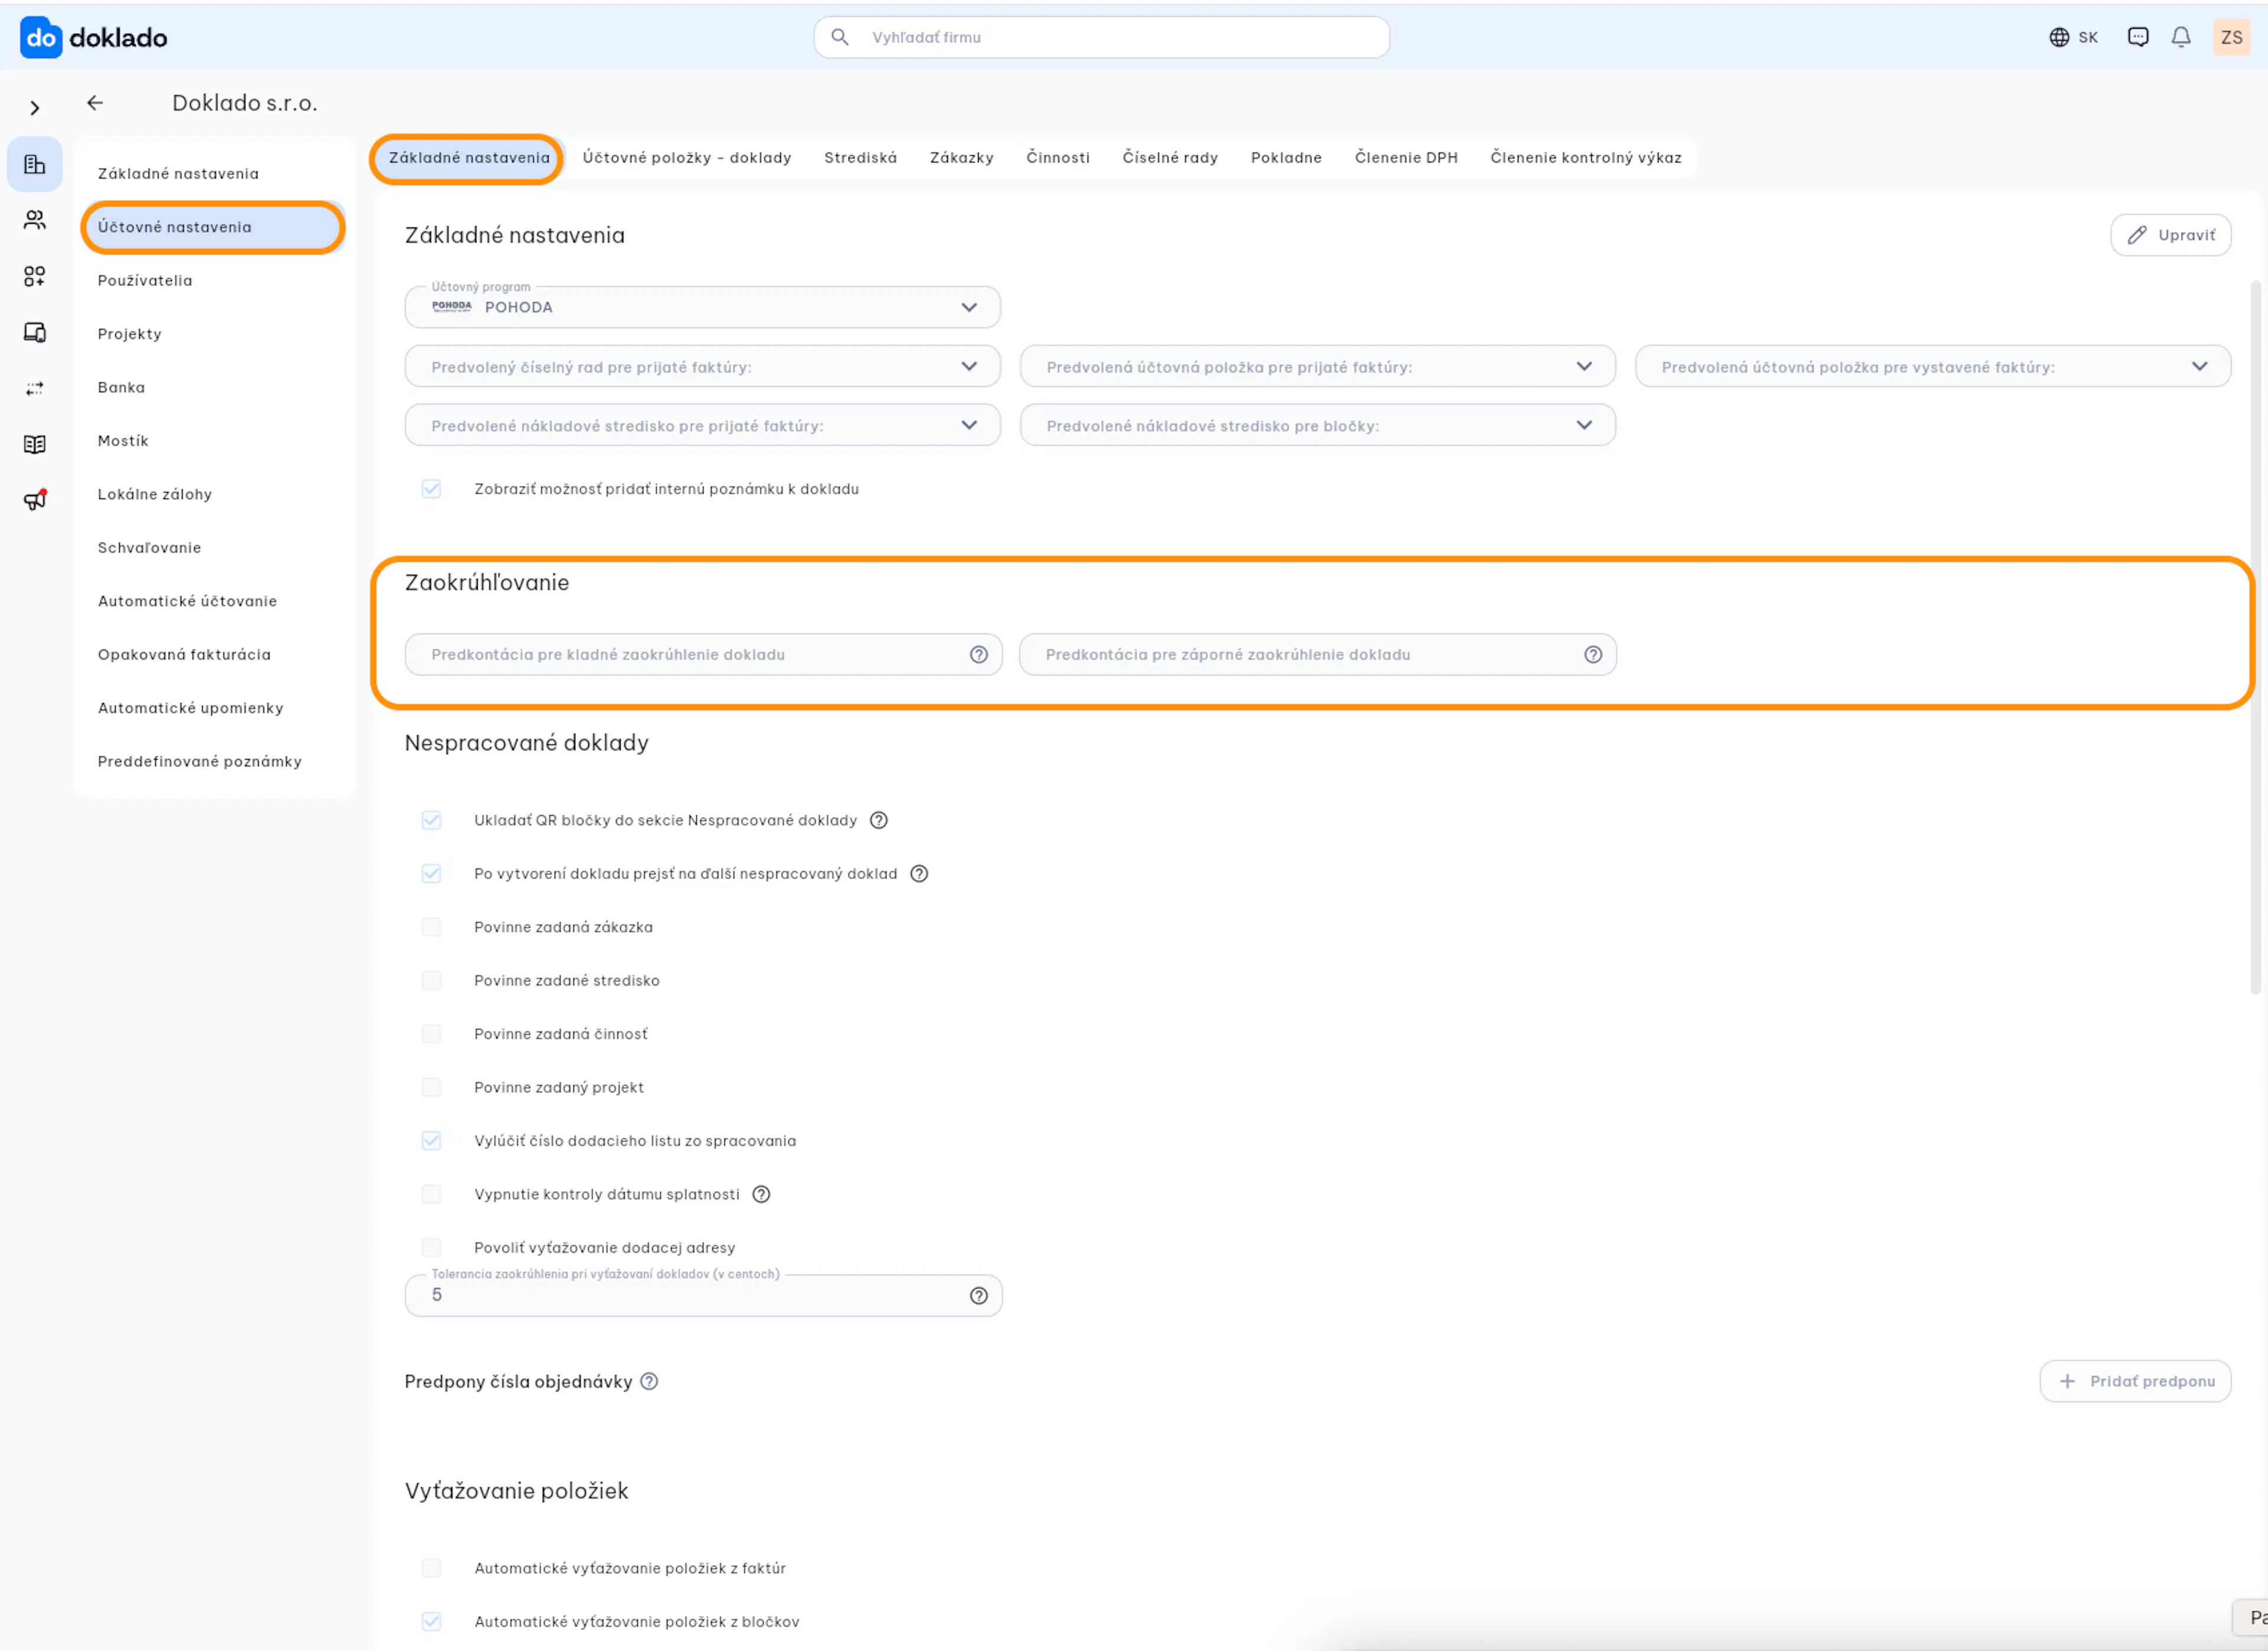Enable Povinne zadané stredisko checkbox
Image resolution: width=2268 pixels, height=1651 pixels.
[431, 980]
